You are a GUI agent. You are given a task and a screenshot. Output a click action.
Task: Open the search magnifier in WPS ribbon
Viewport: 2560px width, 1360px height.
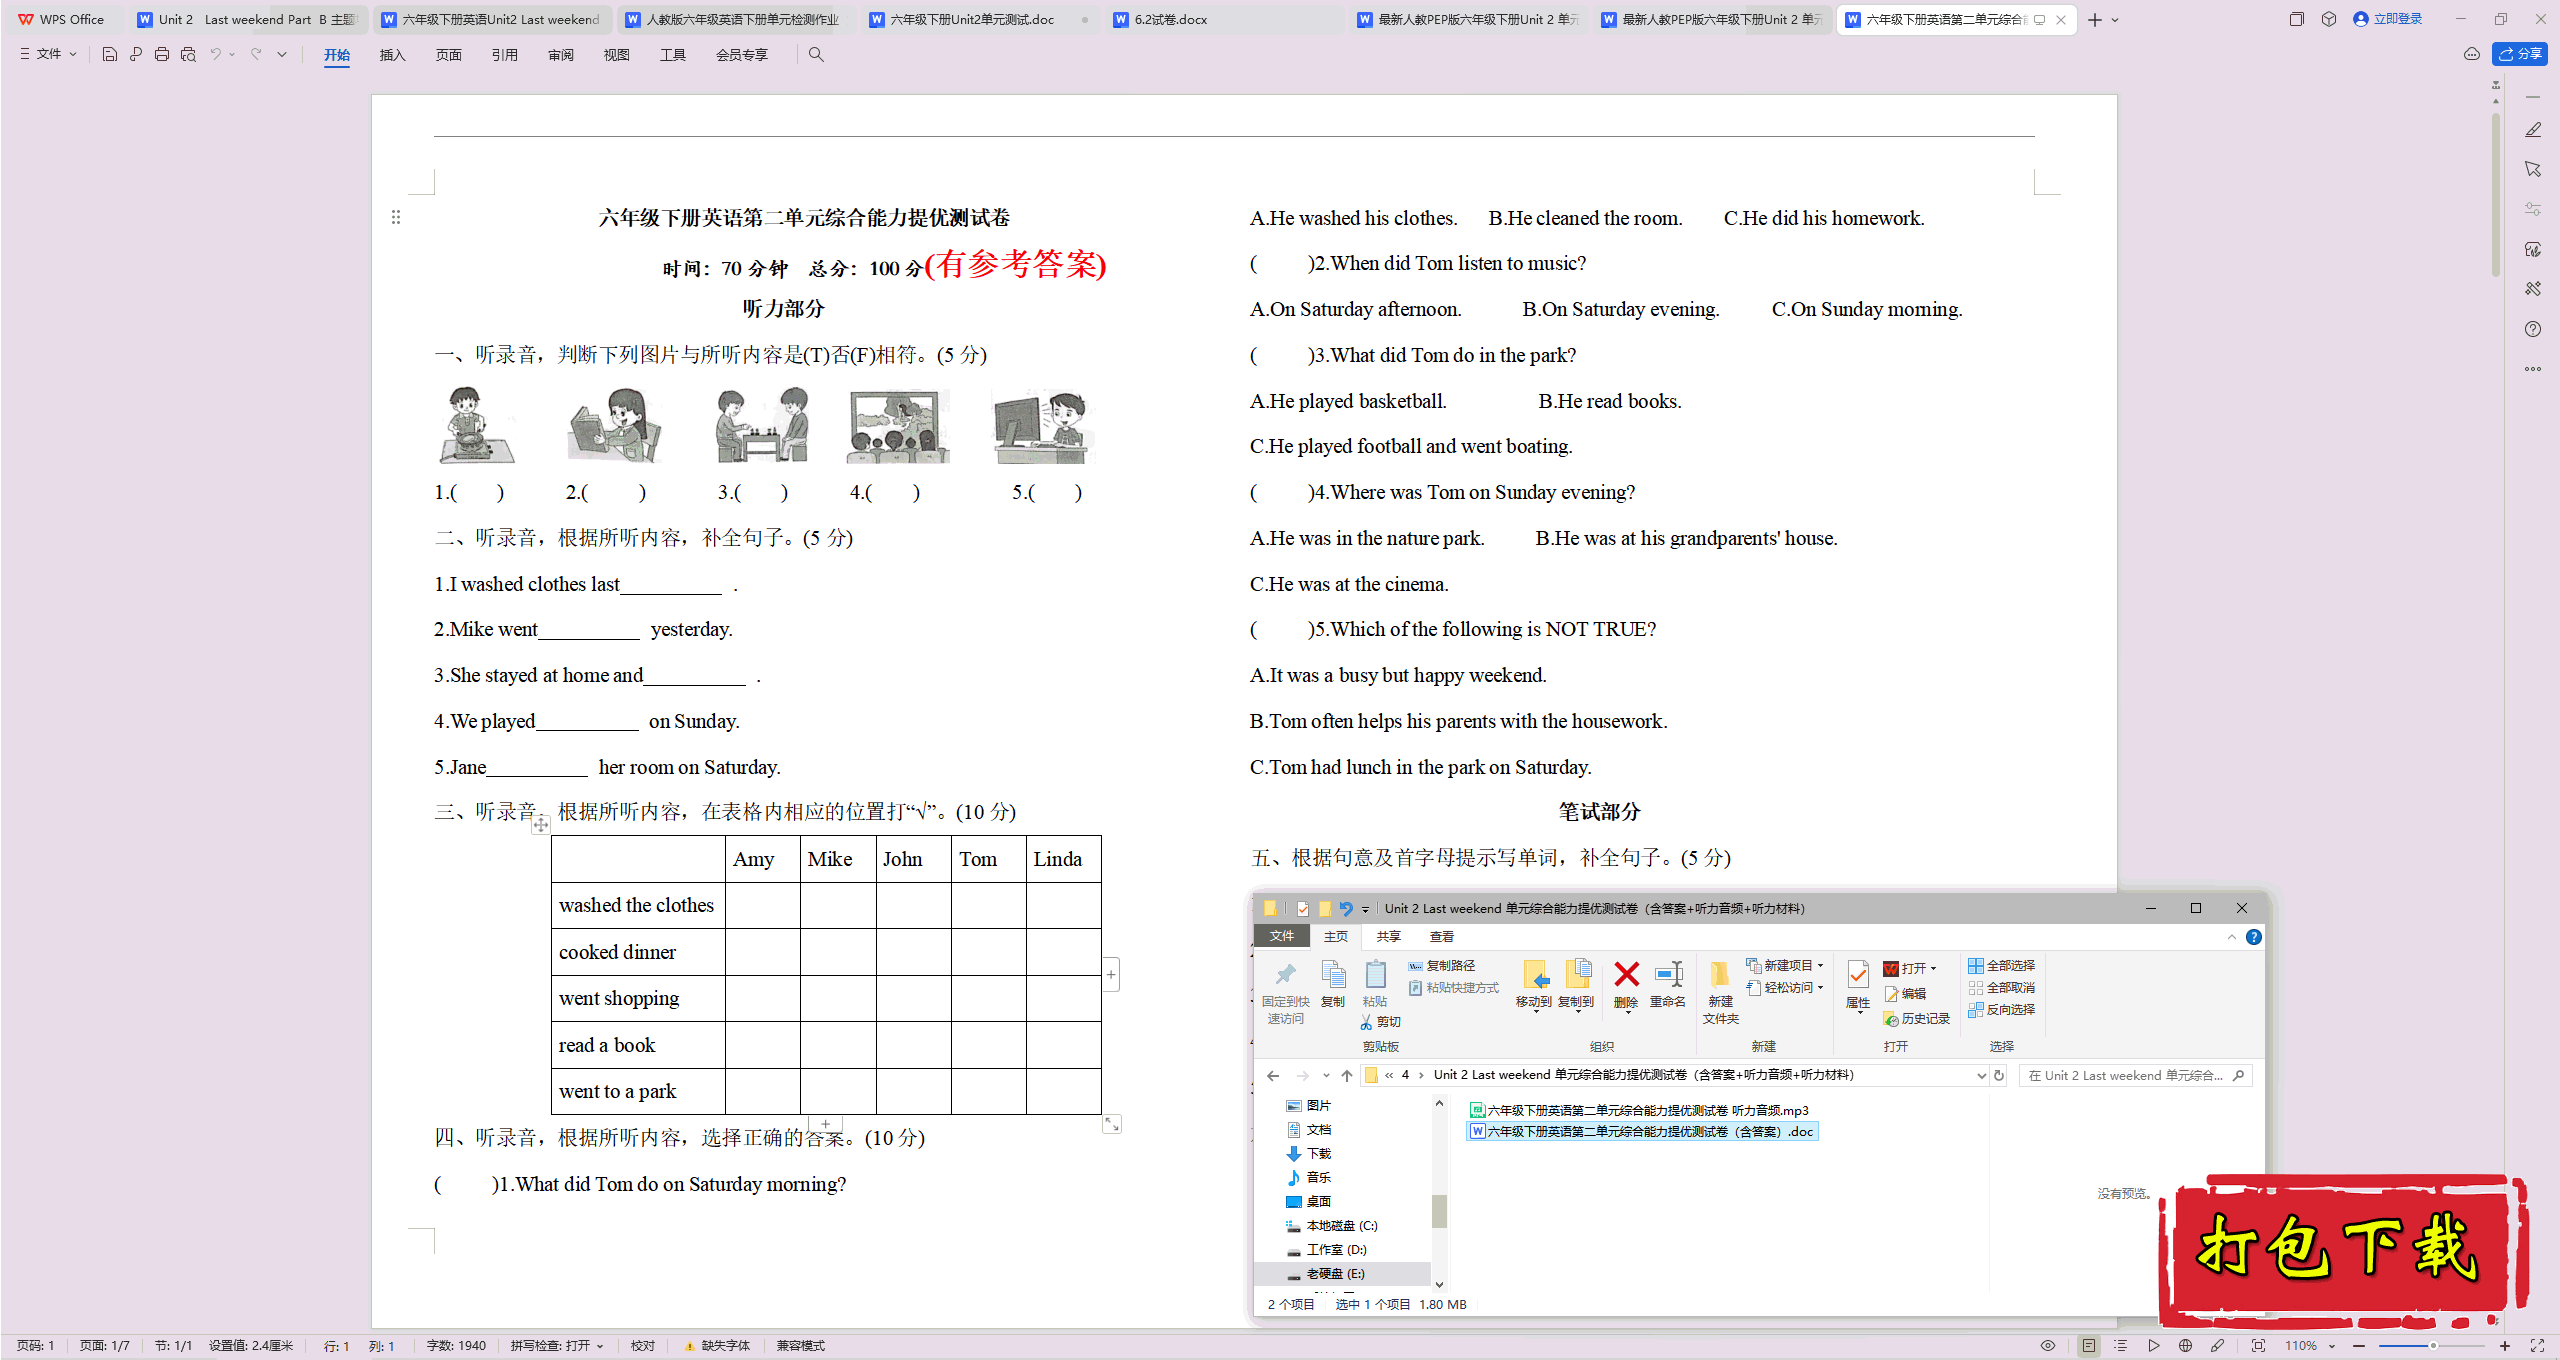click(x=816, y=54)
